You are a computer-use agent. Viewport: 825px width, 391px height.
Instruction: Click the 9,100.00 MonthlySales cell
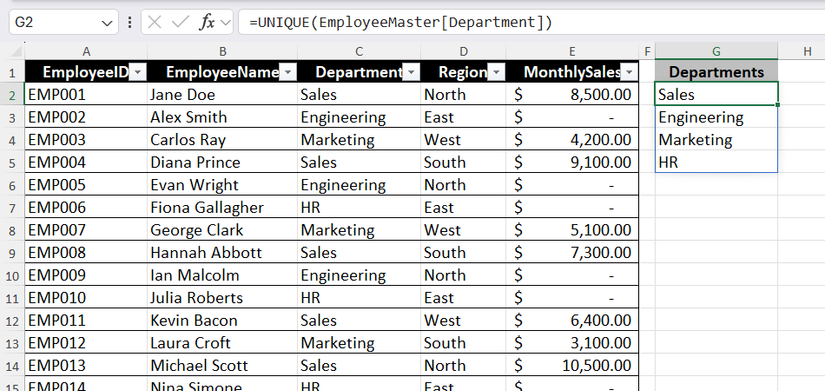pos(572,162)
